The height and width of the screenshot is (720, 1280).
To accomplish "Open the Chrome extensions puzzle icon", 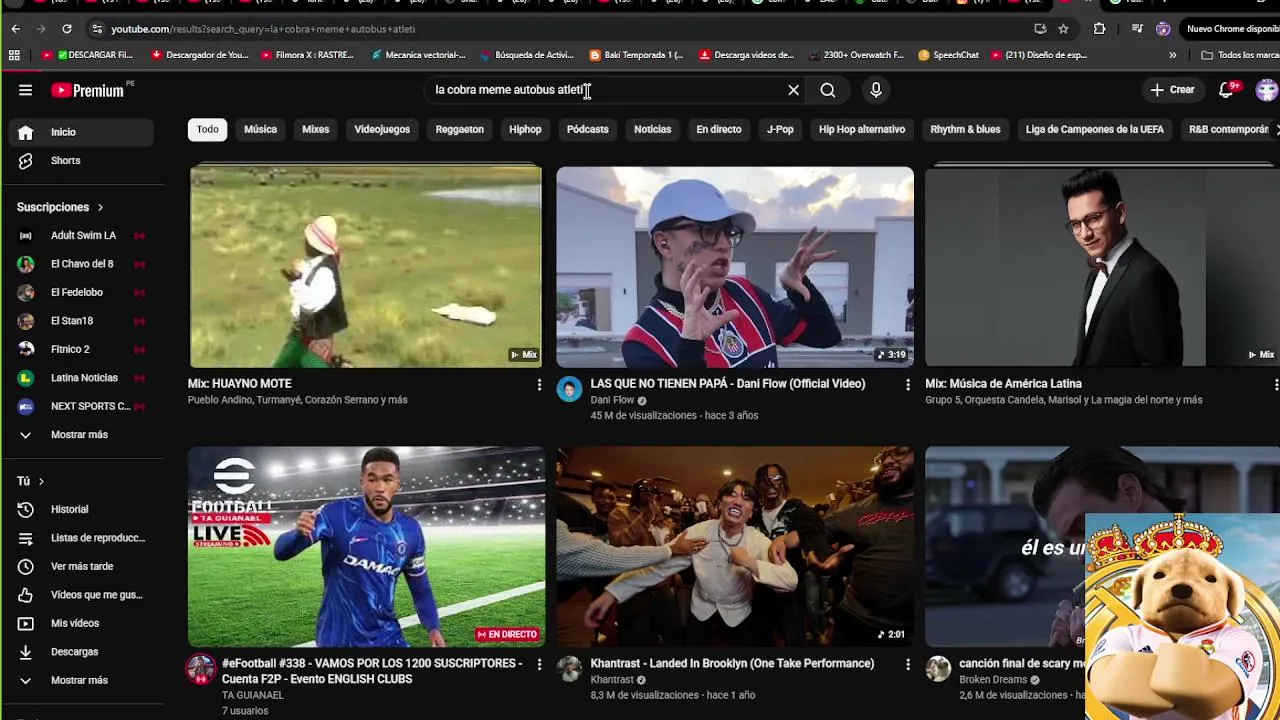I will click(x=1099, y=29).
